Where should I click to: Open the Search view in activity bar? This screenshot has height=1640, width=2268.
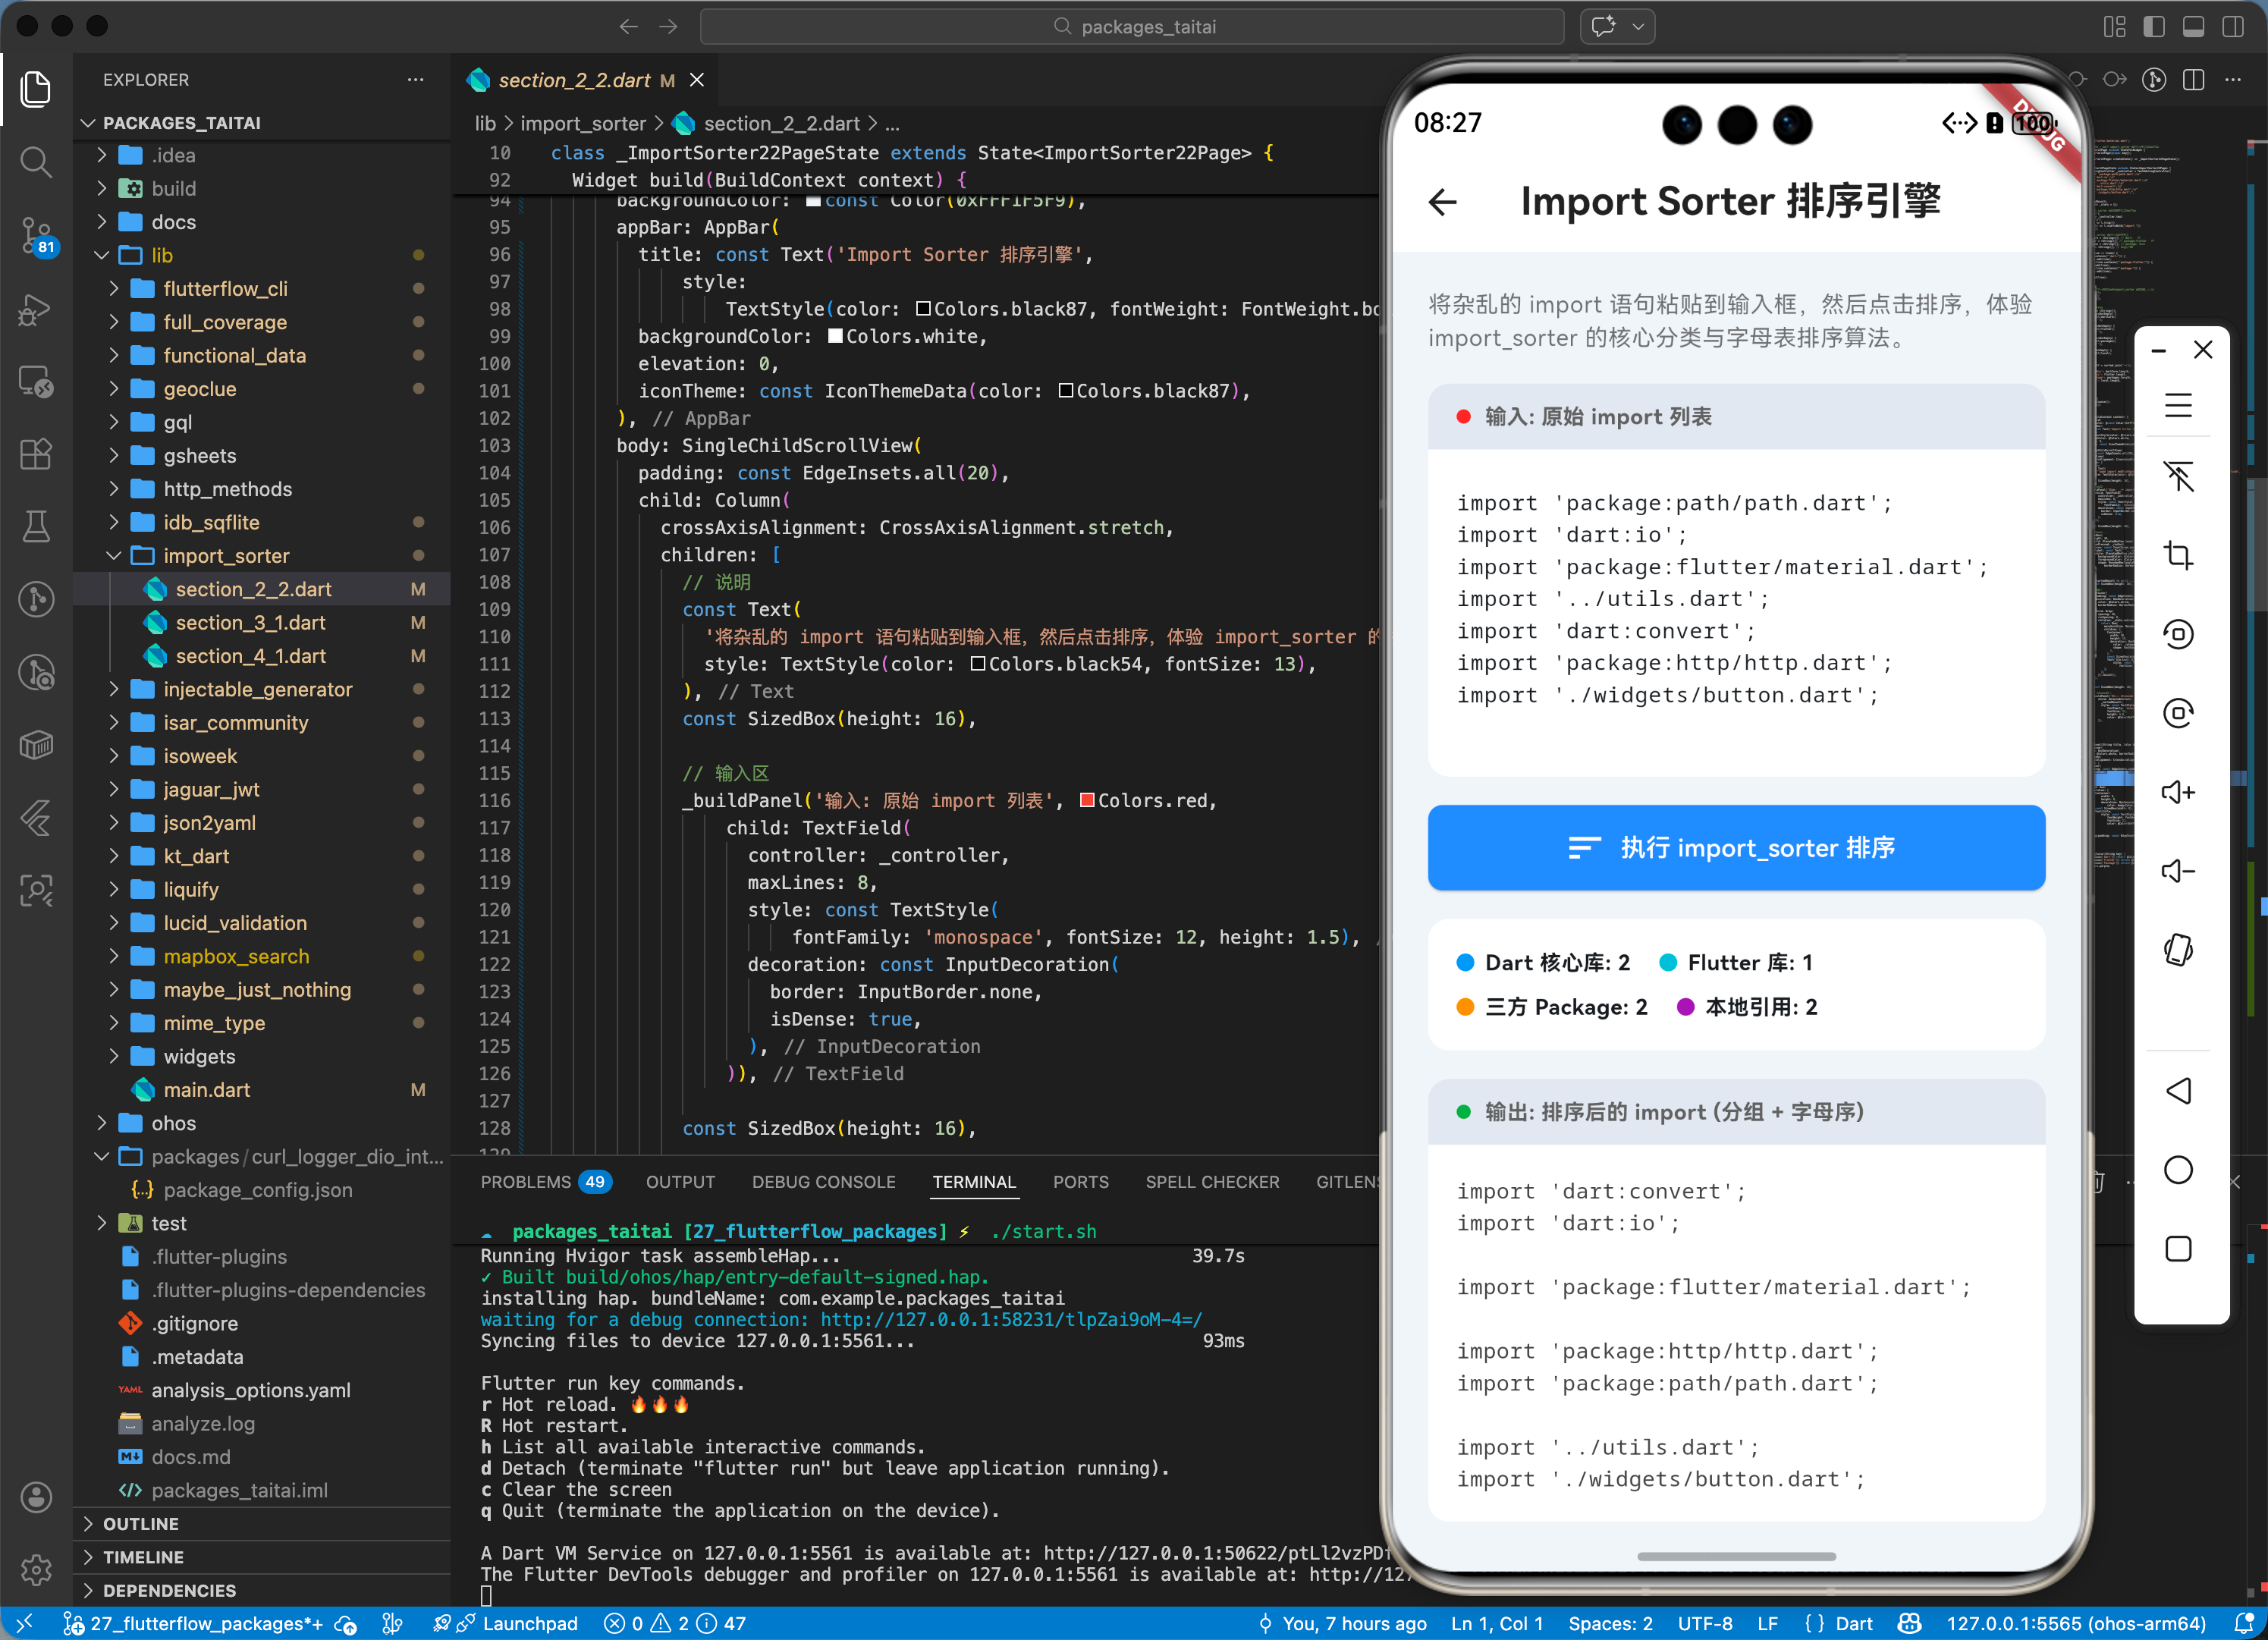click(x=36, y=162)
